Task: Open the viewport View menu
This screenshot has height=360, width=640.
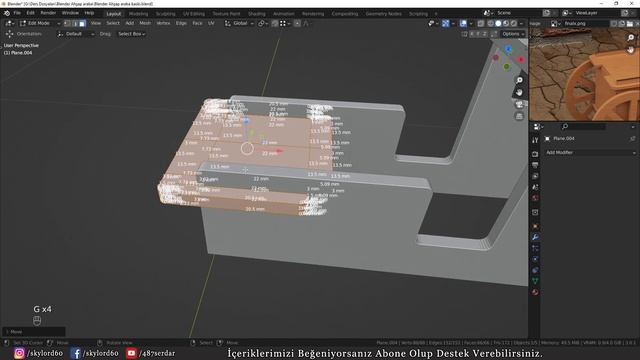Action: [x=96, y=23]
